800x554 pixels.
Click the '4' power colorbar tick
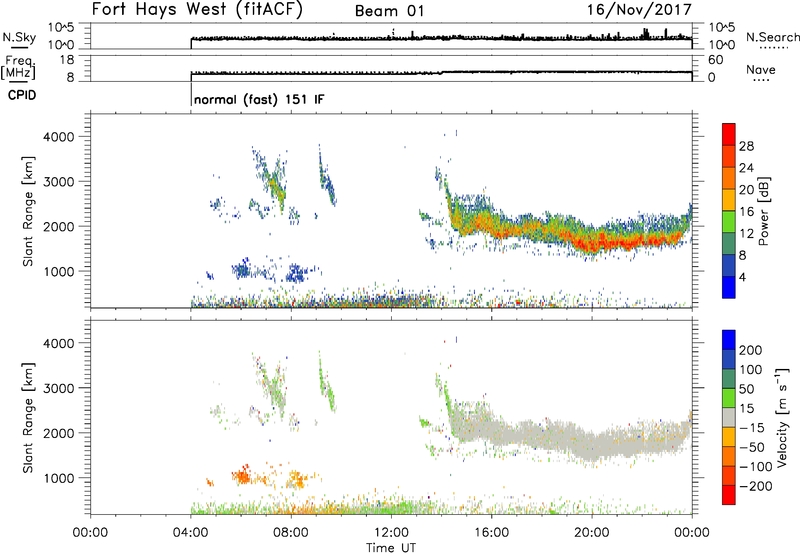coord(742,277)
